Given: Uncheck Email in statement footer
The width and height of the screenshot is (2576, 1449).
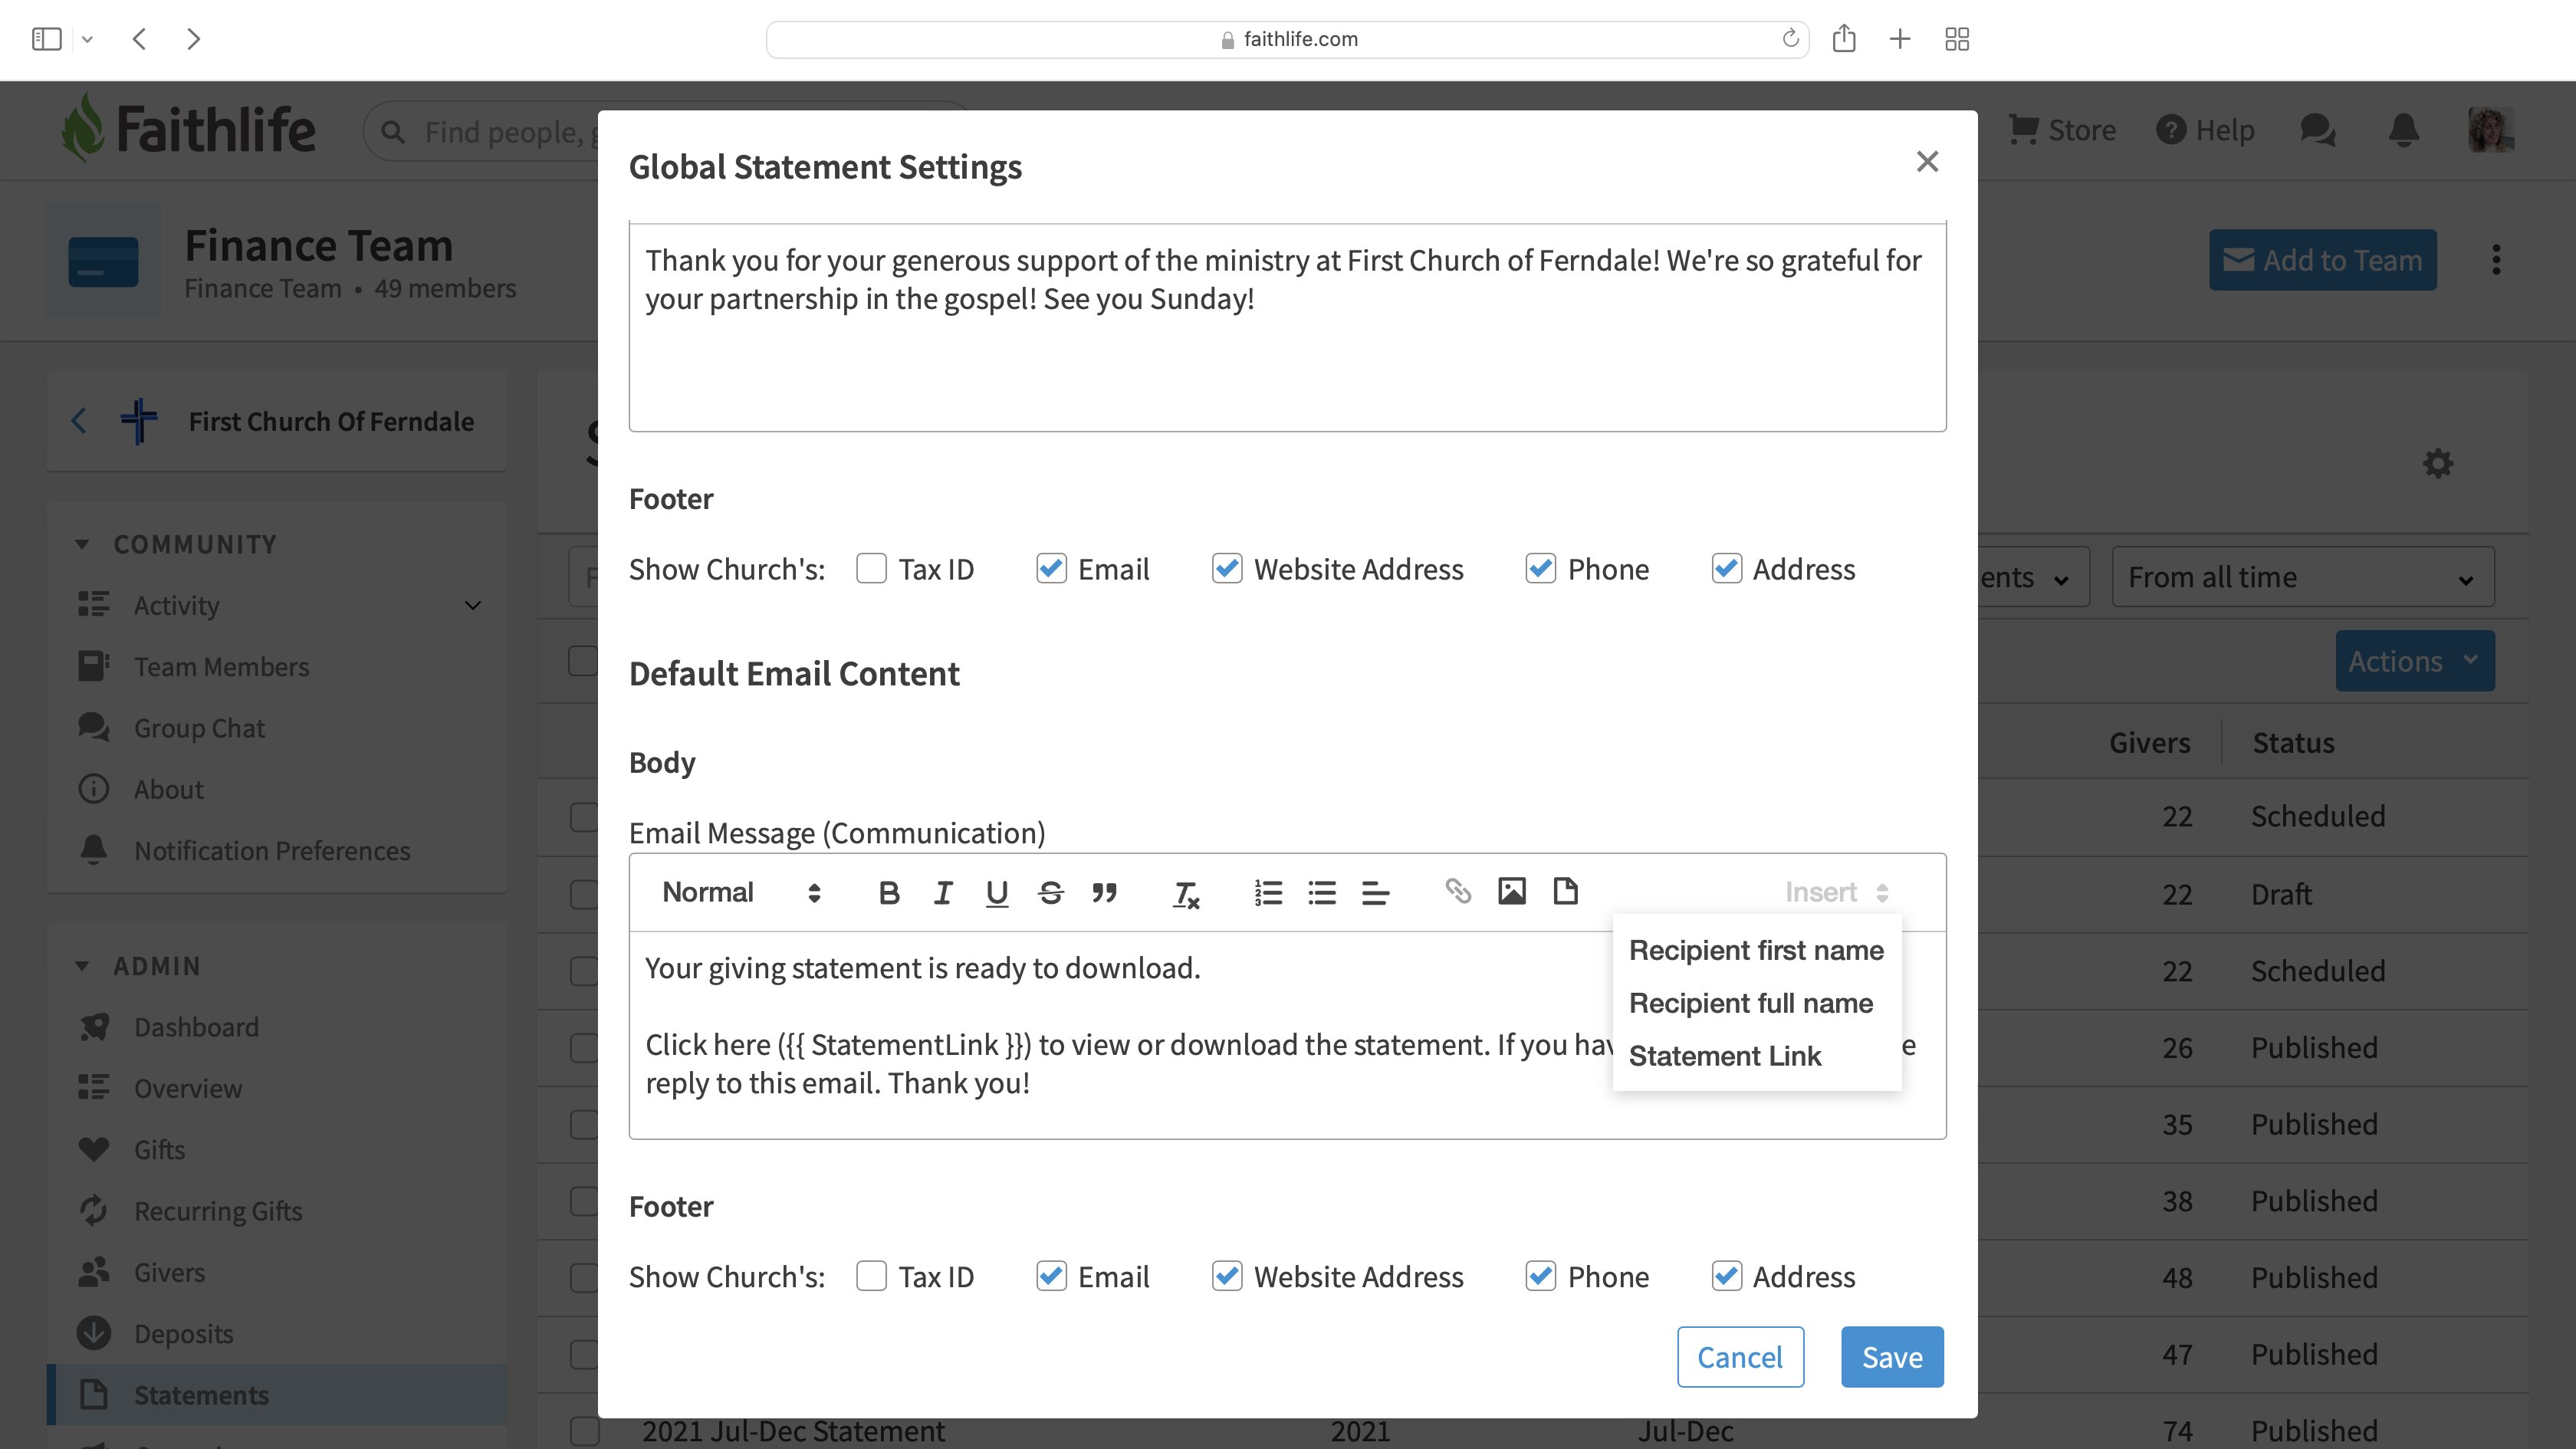Looking at the screenshot, I should [x=1051, y=569].
